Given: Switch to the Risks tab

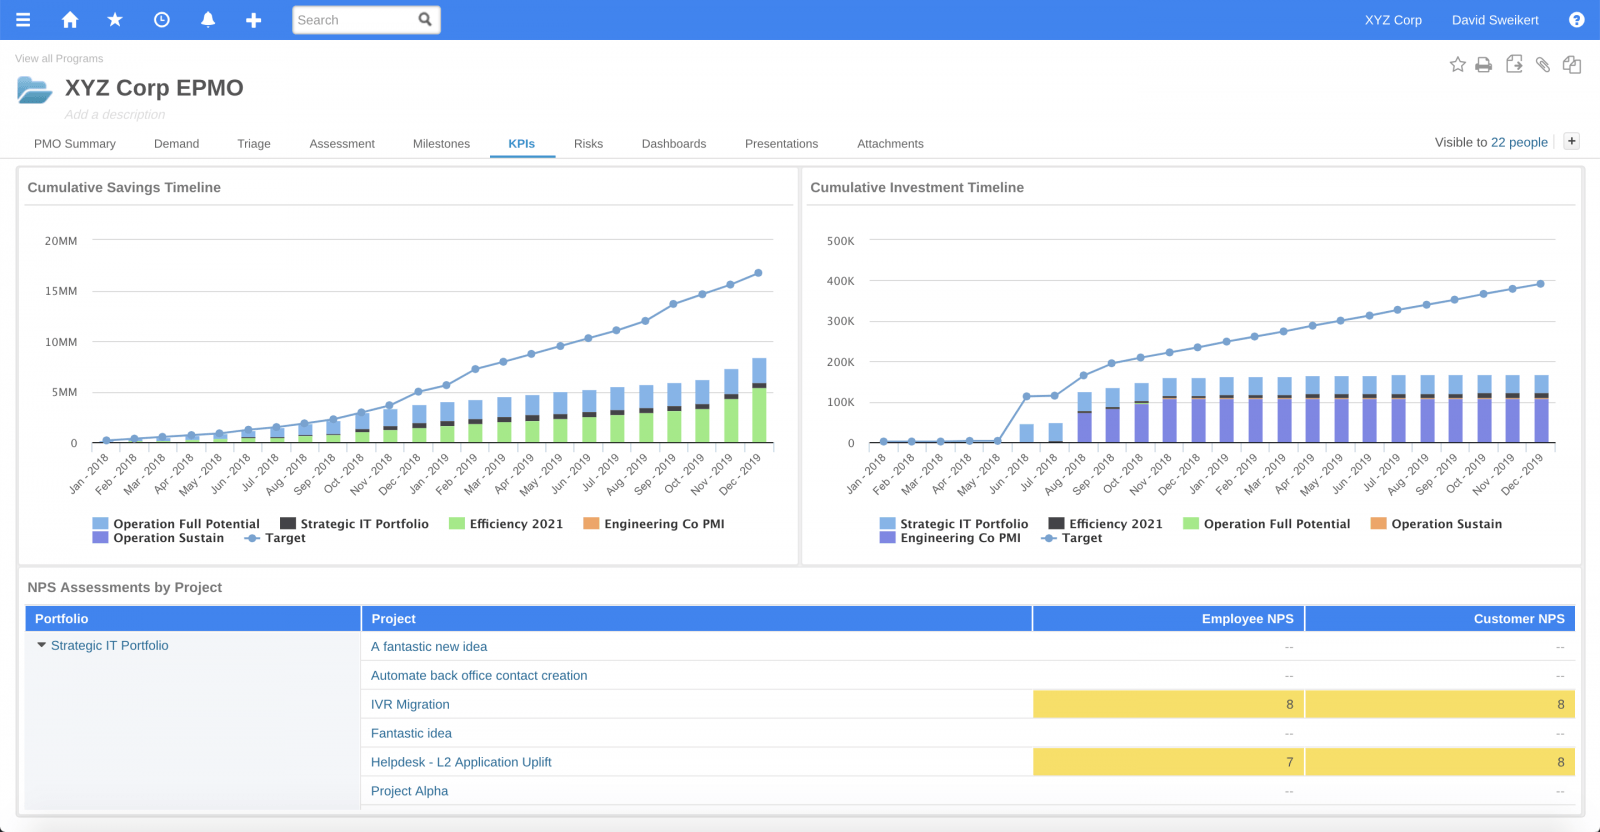Looking at the screenshot, I should click(x=588, y=144).
